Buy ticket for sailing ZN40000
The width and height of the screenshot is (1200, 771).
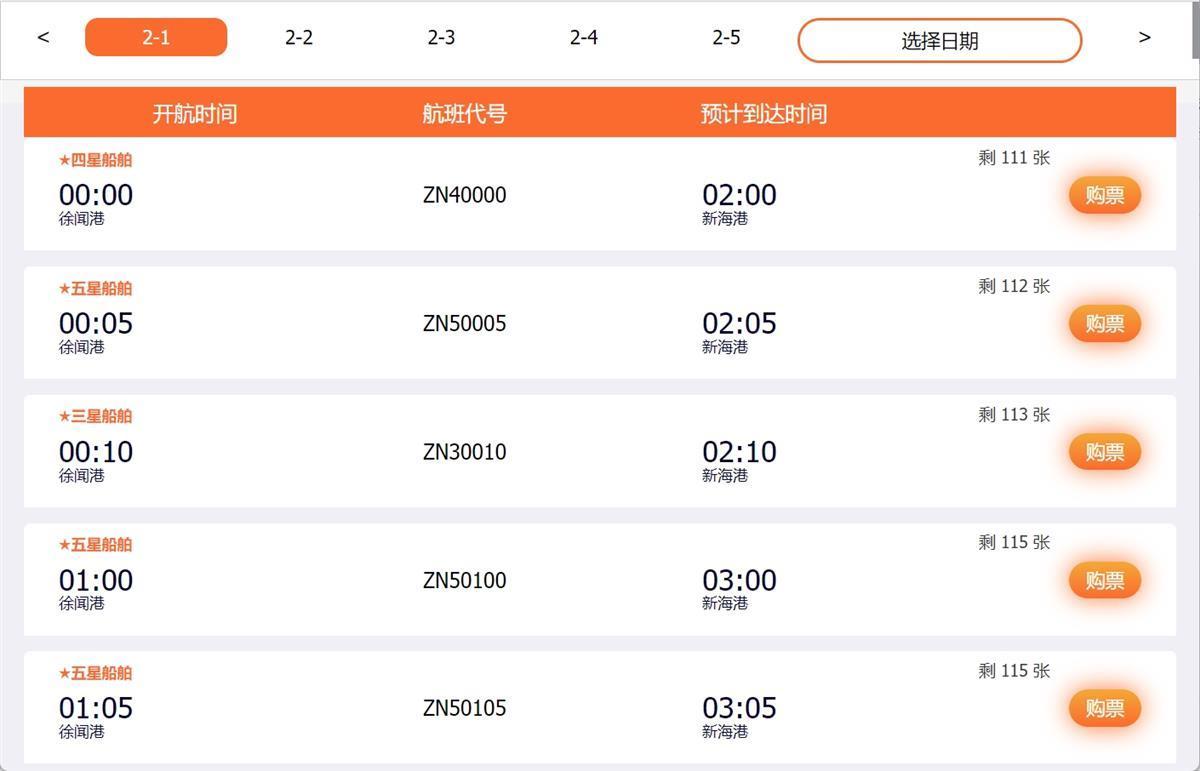(x=1104, y=195)
